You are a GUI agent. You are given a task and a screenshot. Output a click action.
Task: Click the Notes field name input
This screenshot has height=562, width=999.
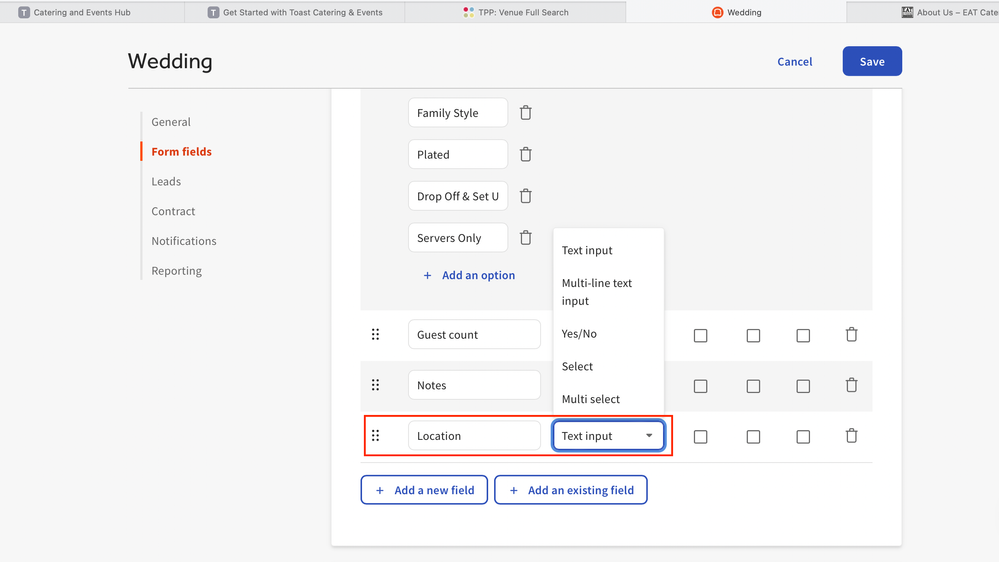click(474, 385)
